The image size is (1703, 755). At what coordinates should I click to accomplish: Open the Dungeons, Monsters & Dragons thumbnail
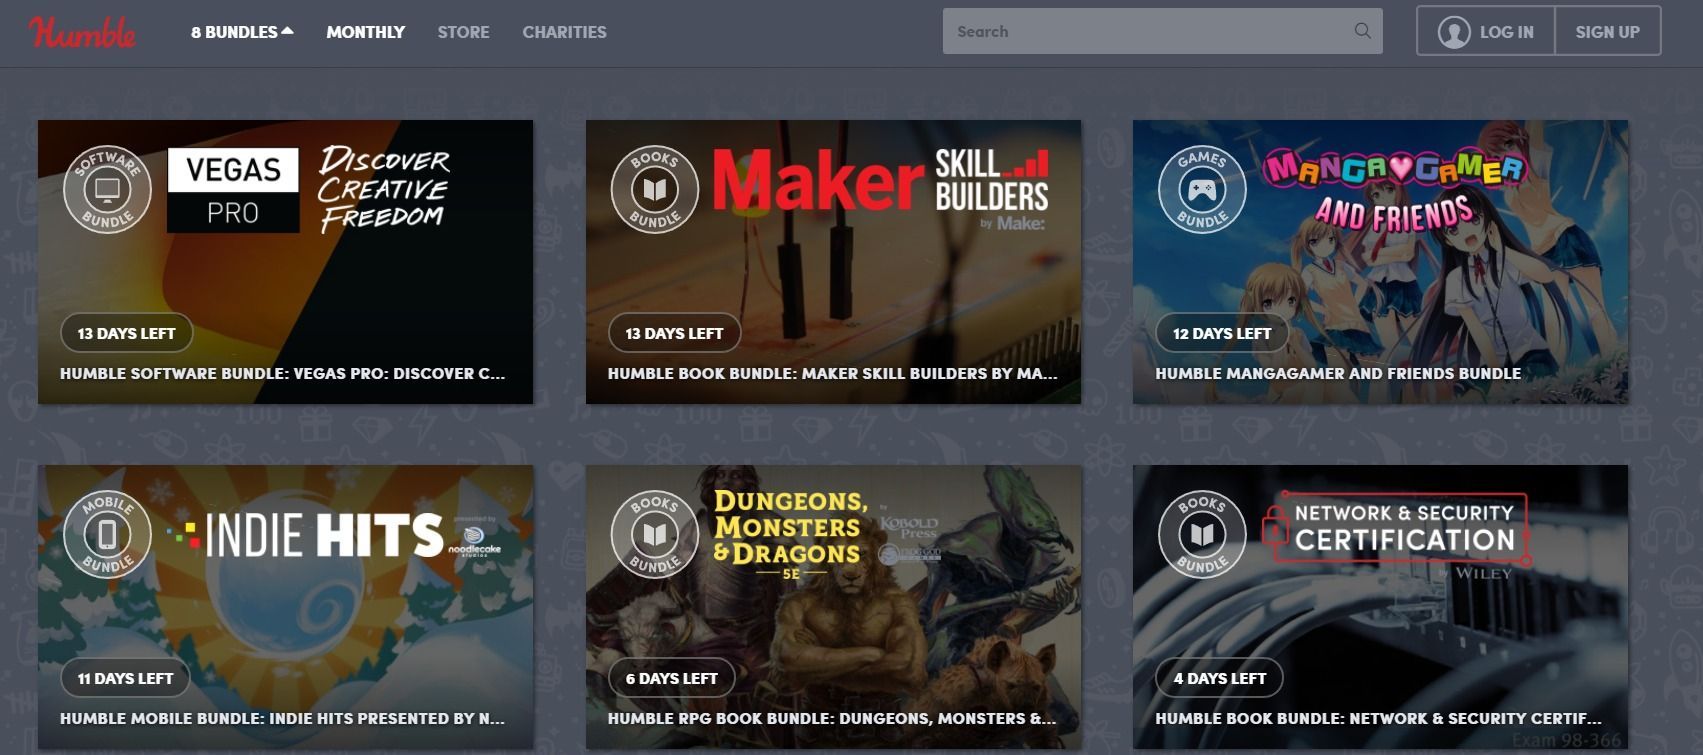pos(833,607)
